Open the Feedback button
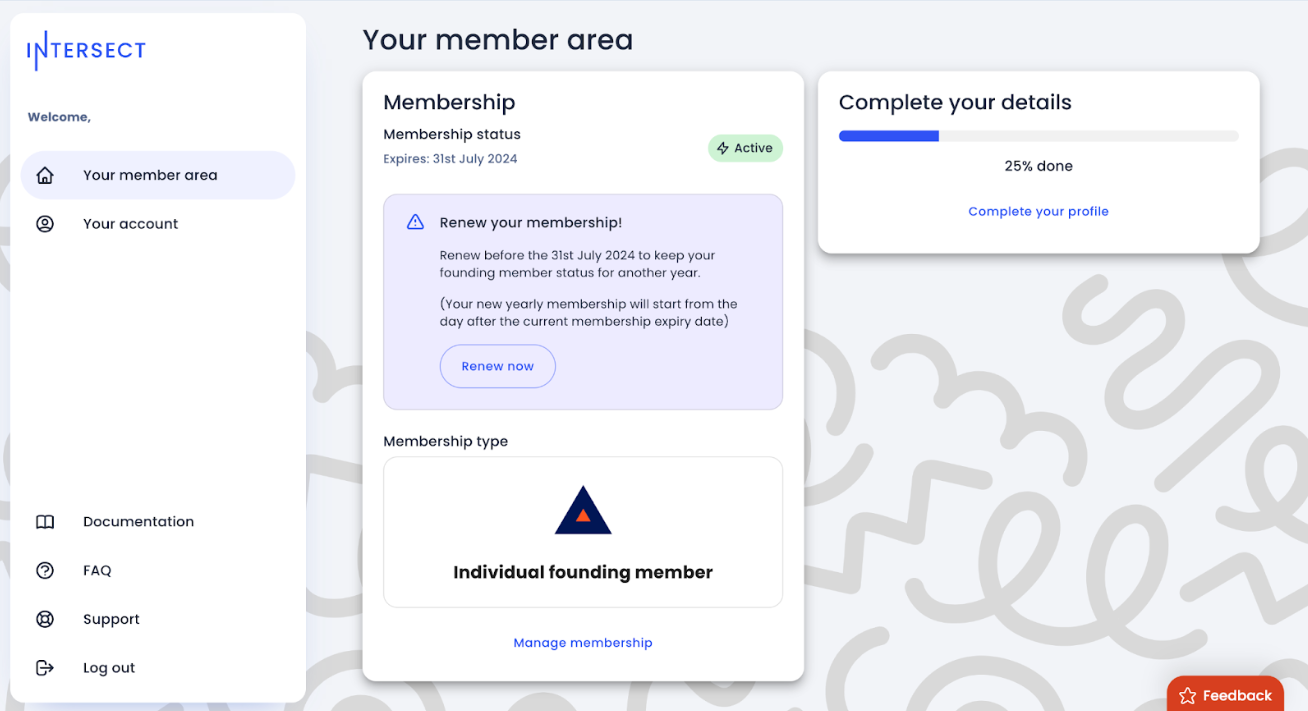This screenshot has width=1308, height=711. tap(1226, 694)
